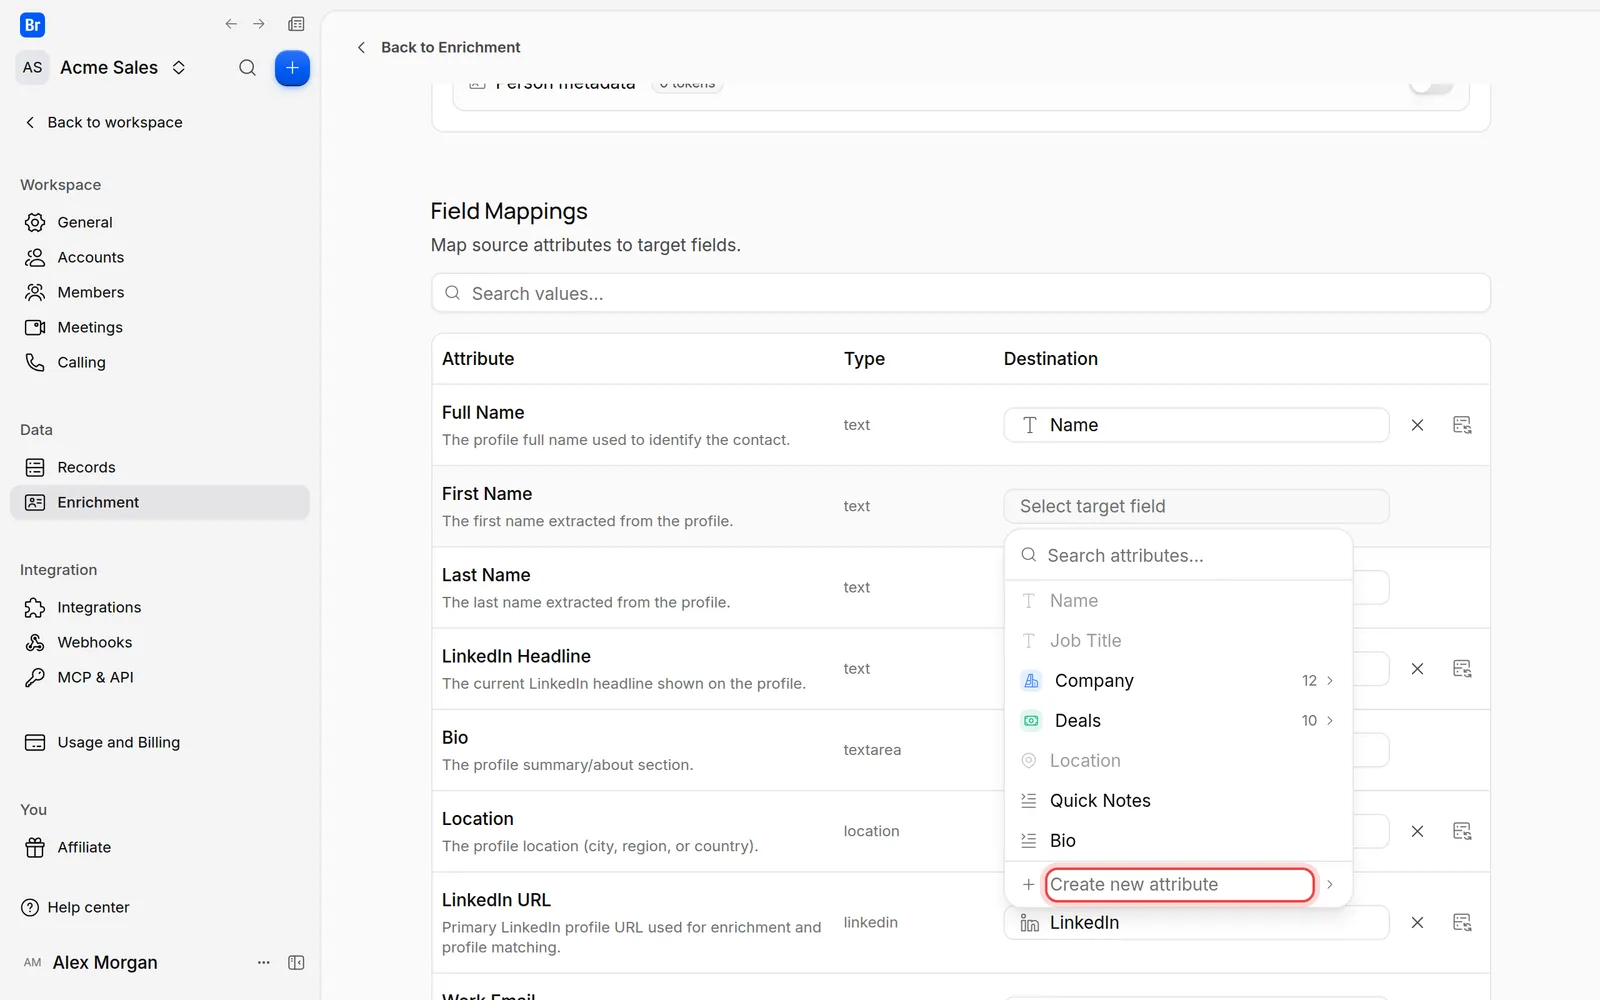
Task: Clear the Full Name mapping
Action: click(1417, 425)
